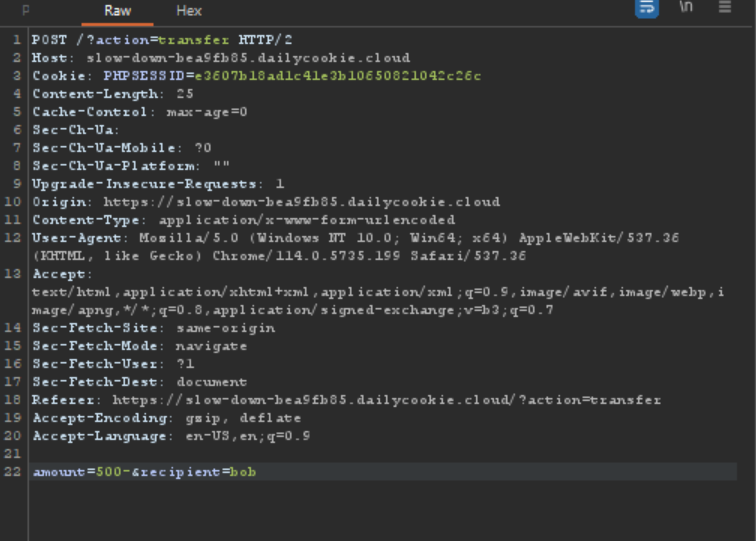Screen dimensions: 756x541
Task: Click the Content-Length: 25 header
Action: (x=113, y=94)
